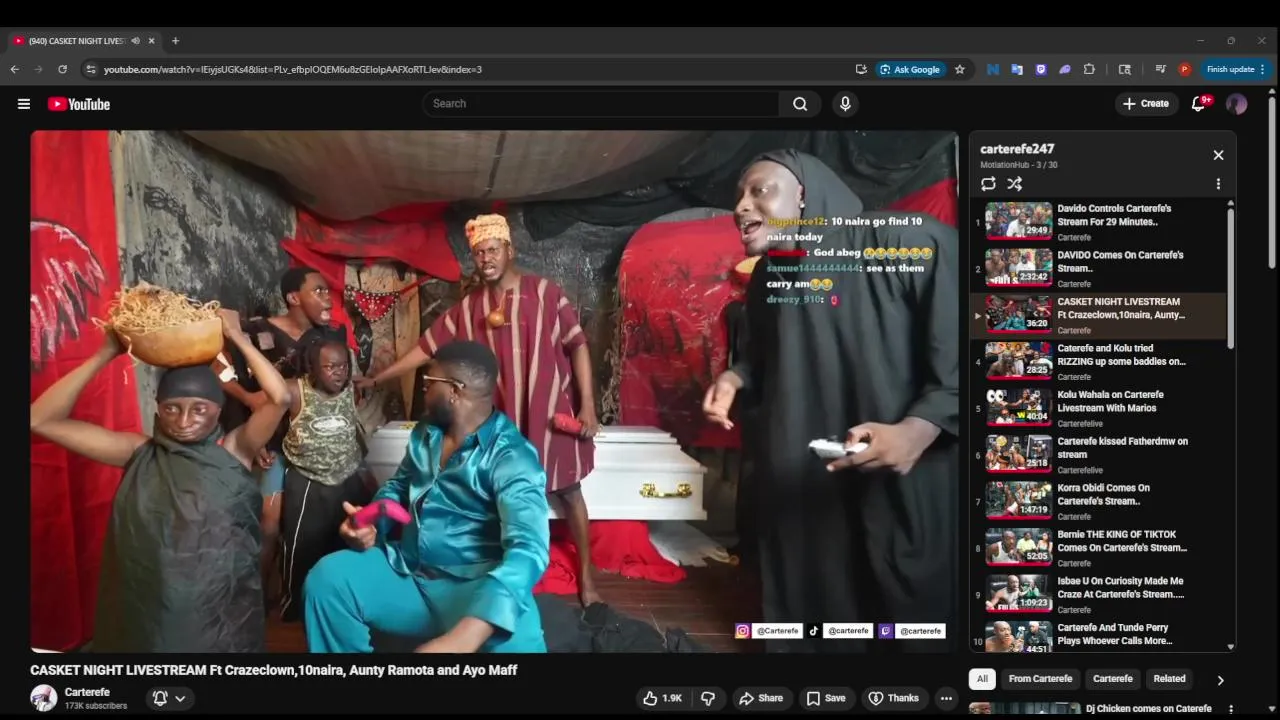Screen dimensions: 1280x720
Task: Open the blue N extension icon
Action: point(993,69)
